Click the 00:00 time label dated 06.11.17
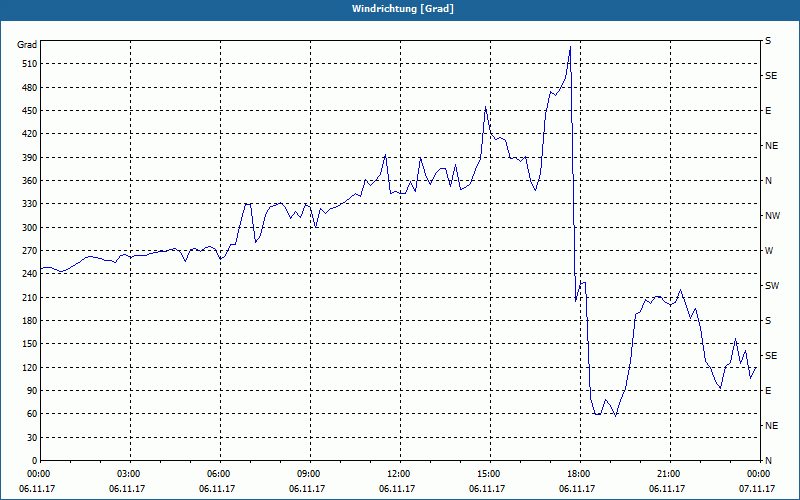The width and height of the screenshot is (800, 500). point(38,473)
